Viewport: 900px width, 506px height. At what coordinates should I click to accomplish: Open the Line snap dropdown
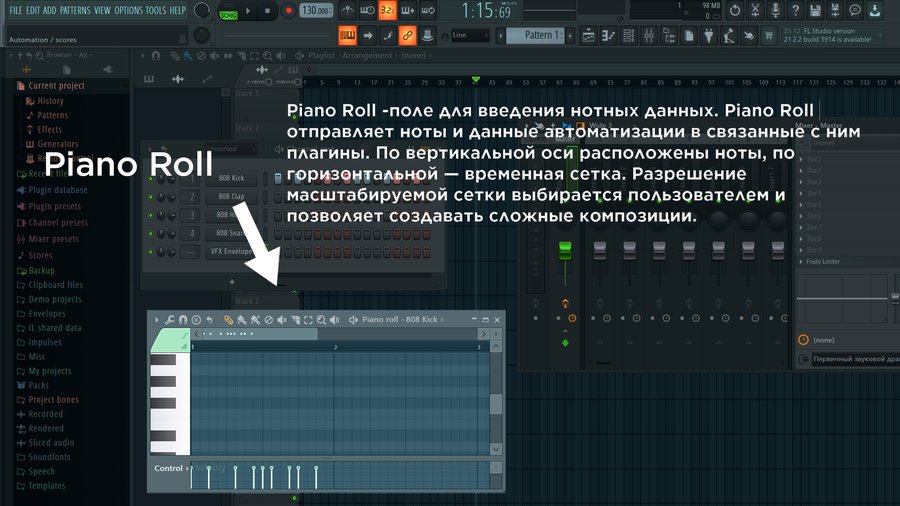(x=470, y=36)
